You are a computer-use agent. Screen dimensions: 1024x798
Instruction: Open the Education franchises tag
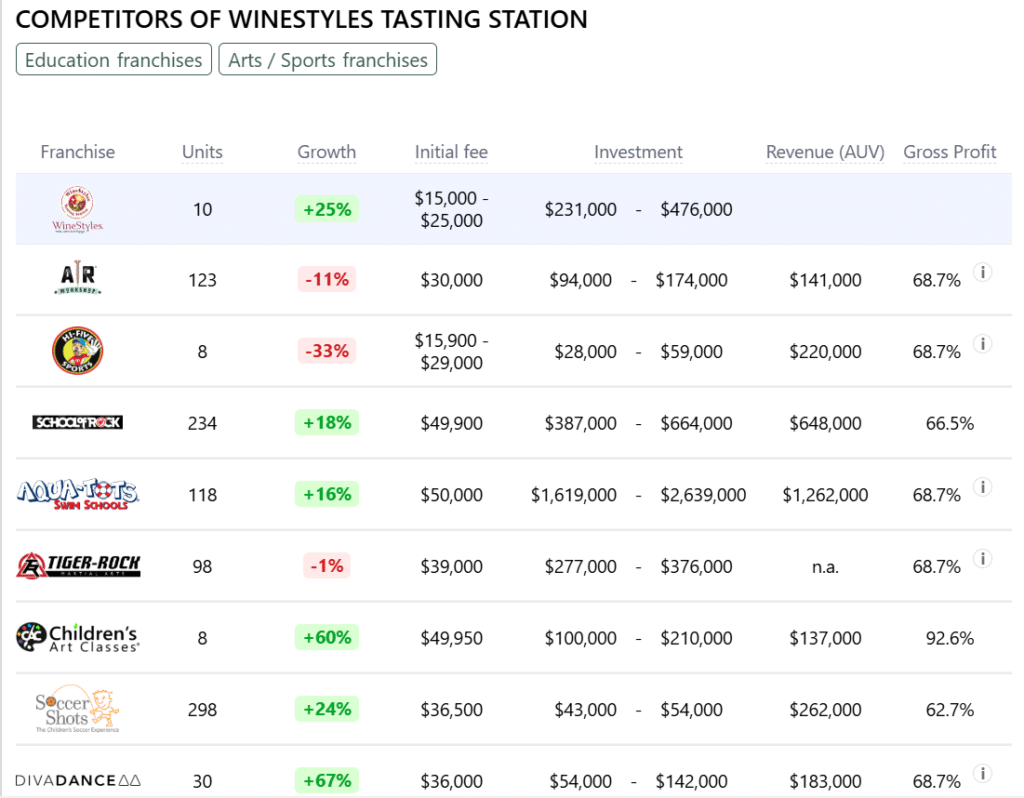pyautogui.click(x=114, y=59)
